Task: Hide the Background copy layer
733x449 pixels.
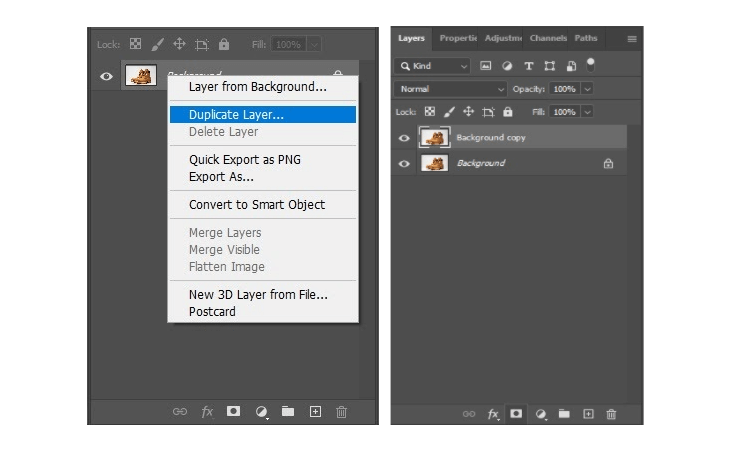Action: 404,138
